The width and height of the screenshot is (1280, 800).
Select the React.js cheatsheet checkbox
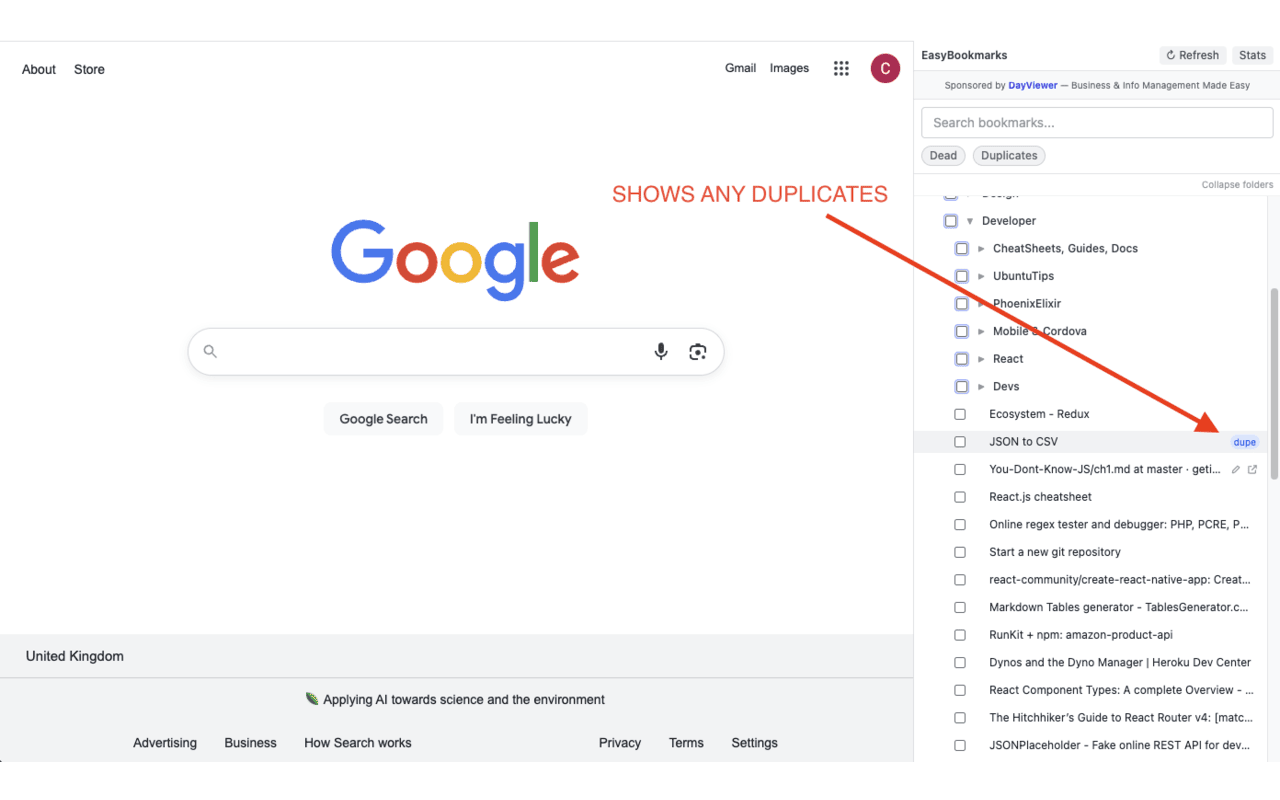point(960,497)
